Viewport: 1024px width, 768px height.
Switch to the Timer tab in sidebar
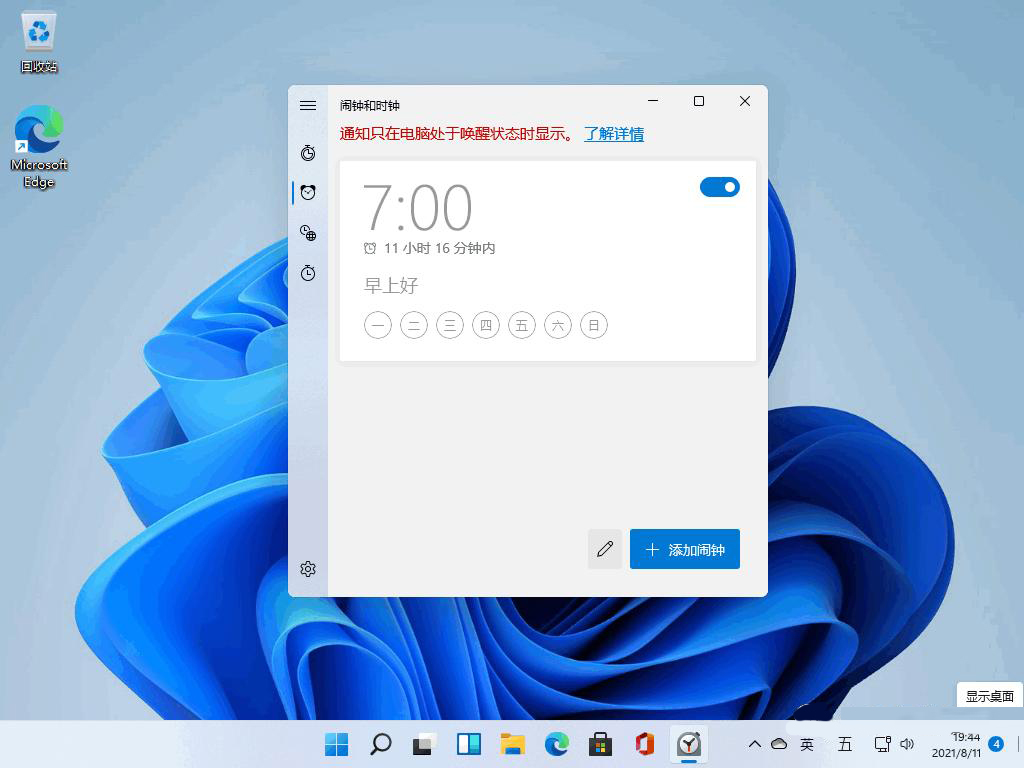[308, 153]
